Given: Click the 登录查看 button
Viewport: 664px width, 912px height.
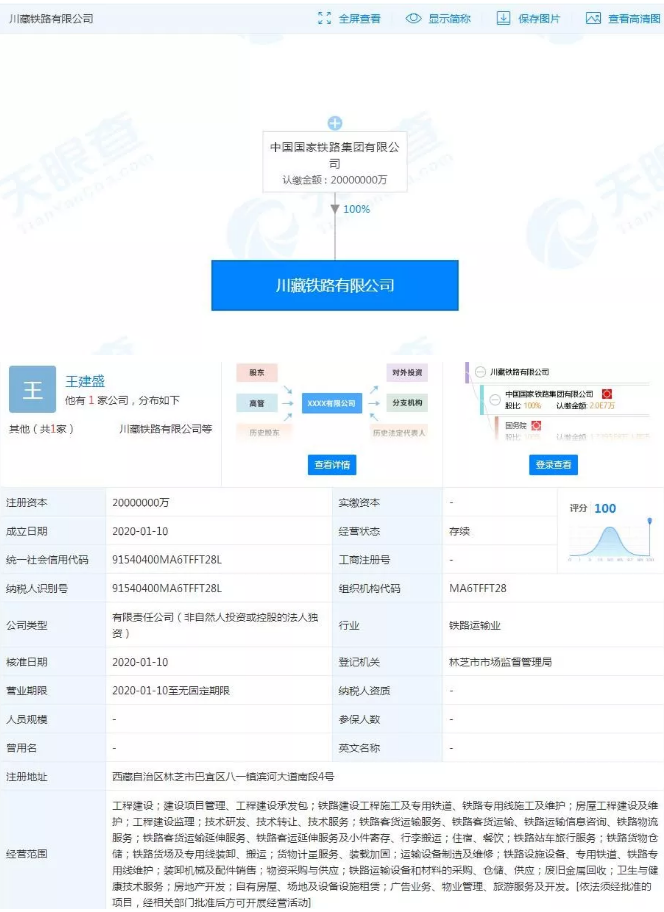Looking at the screenshot, I should (554, 465).
